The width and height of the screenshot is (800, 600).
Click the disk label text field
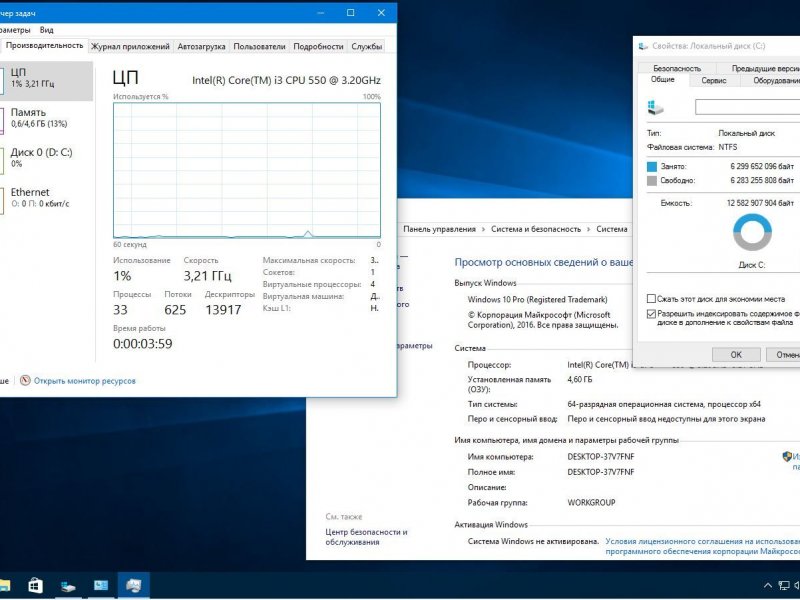pyautogui.click(x=747, y=107)
